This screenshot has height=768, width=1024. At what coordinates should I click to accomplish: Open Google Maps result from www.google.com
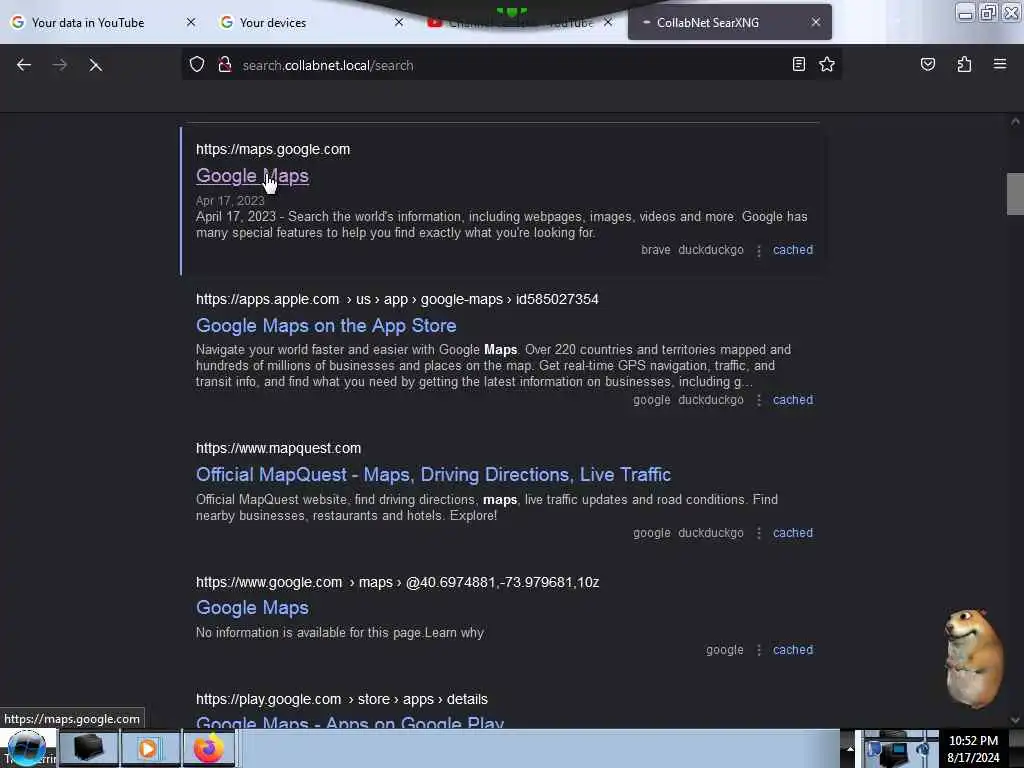(x=252, y=607)
